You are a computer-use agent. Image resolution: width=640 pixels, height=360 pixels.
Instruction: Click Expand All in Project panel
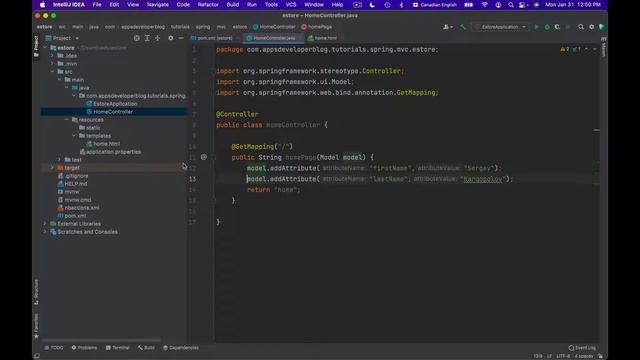(x=147, y=38)
